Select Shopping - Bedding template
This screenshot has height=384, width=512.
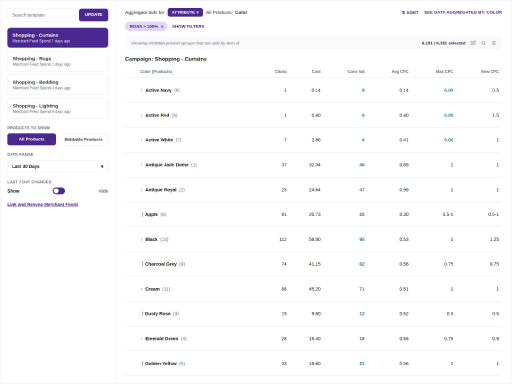58,85
